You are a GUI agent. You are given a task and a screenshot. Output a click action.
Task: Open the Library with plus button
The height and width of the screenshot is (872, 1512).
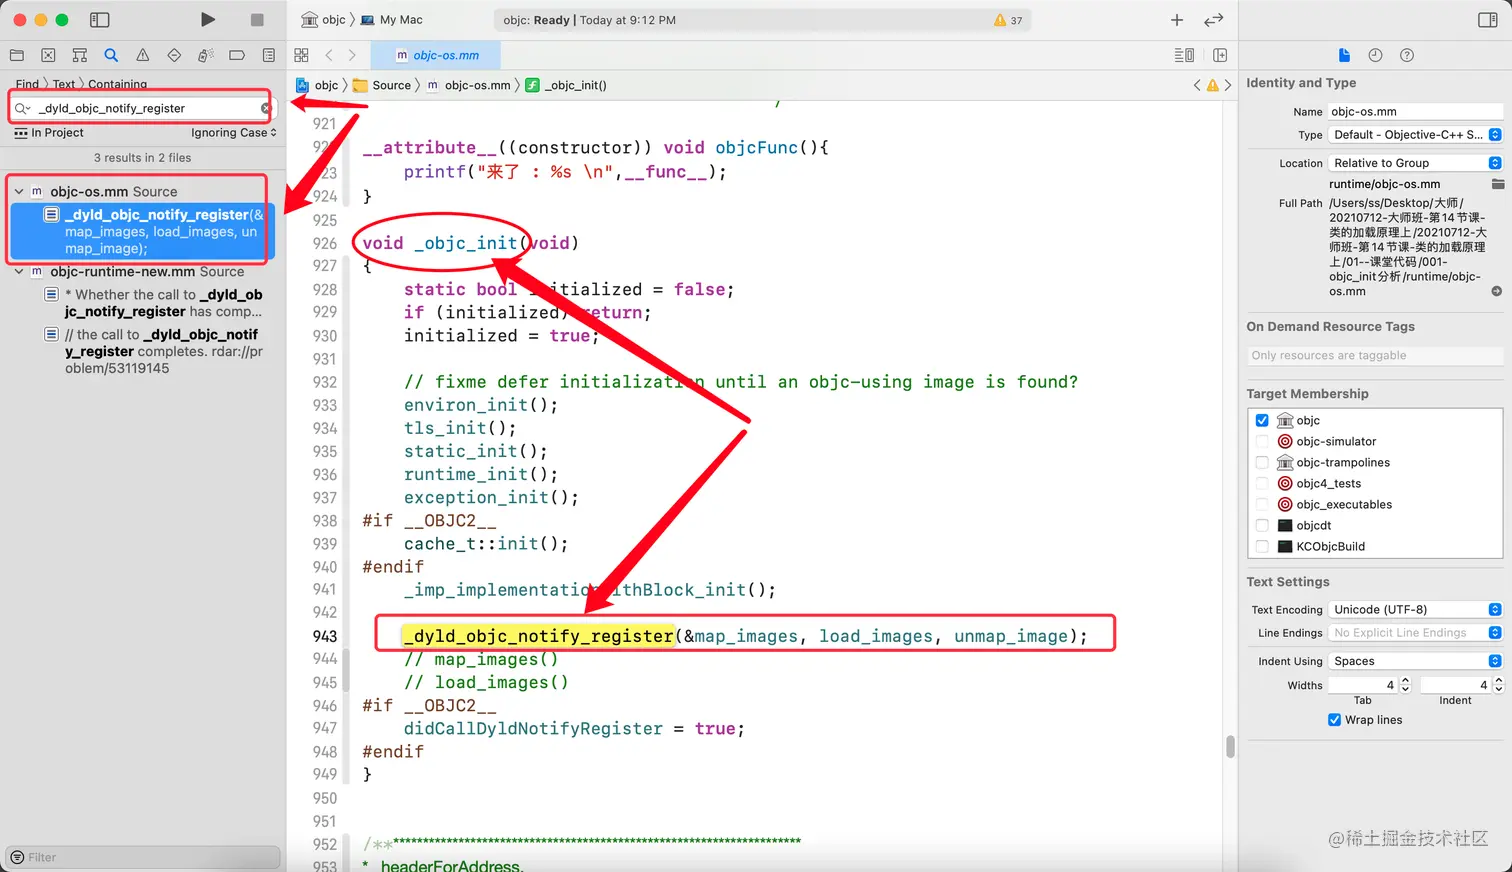coord(1177,20)
